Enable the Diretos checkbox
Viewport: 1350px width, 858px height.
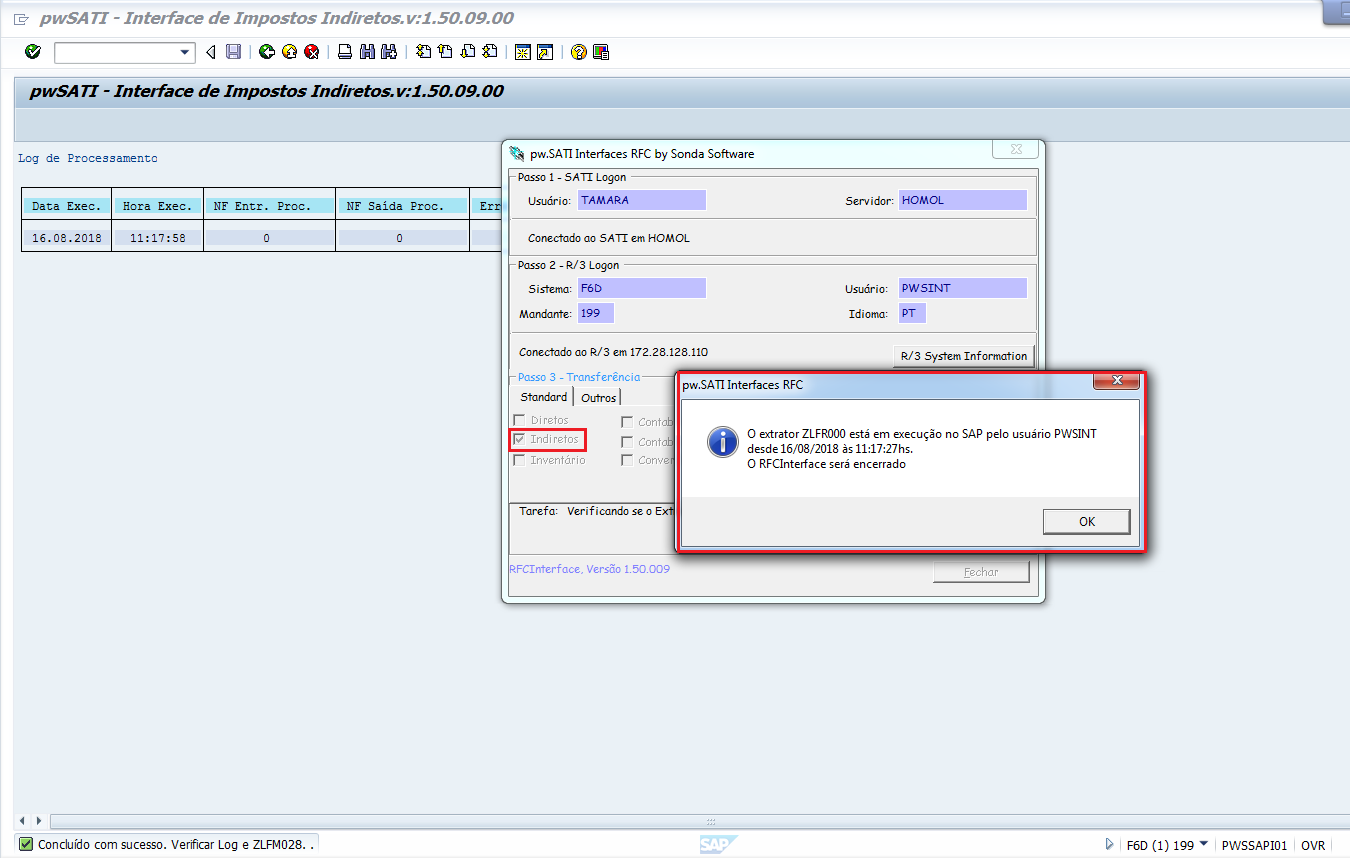pos(519,421)
